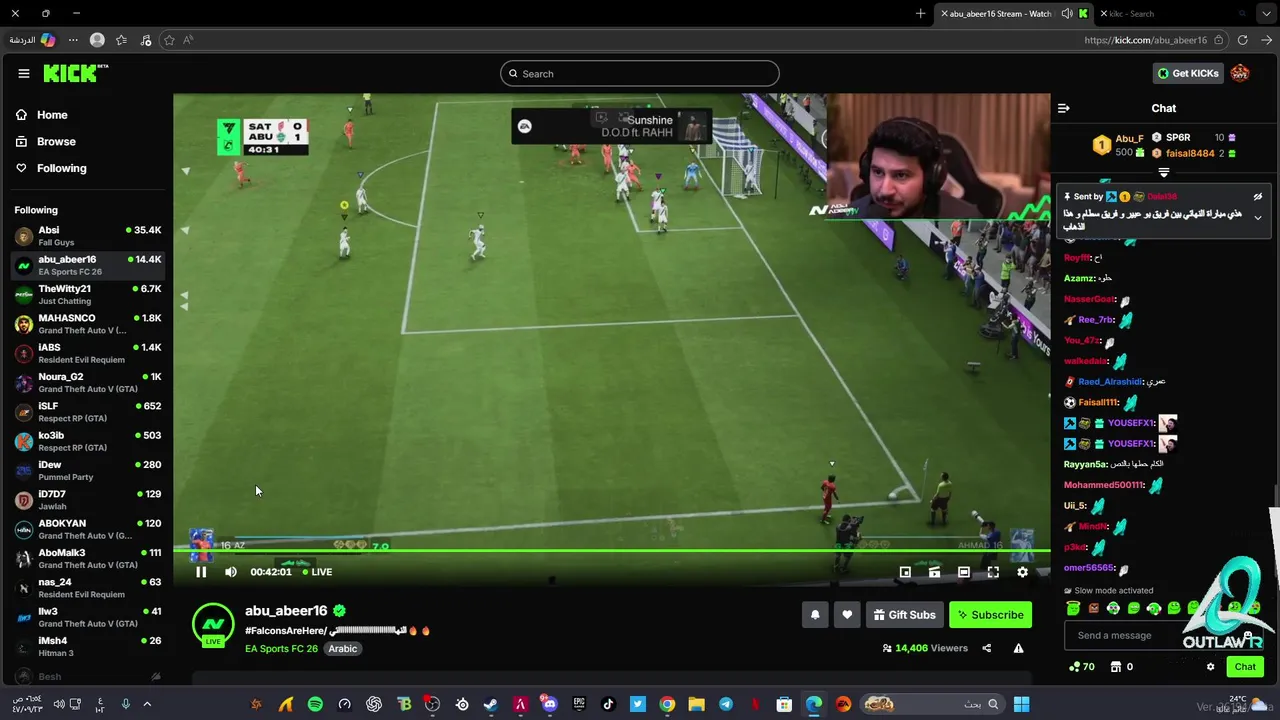Add page to favorites star
Viewport: 1280px width, 720px height.
click(169, 40)
